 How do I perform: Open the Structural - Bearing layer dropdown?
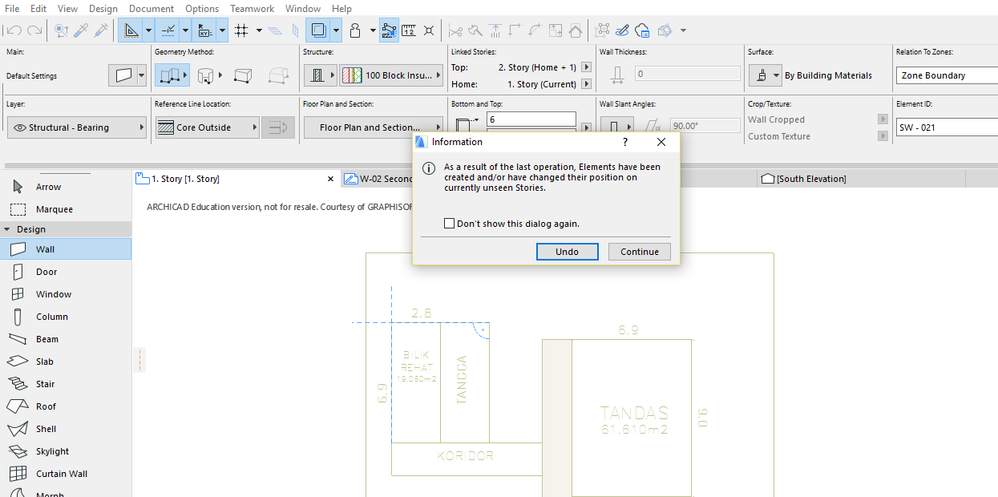tap(77, 127)
